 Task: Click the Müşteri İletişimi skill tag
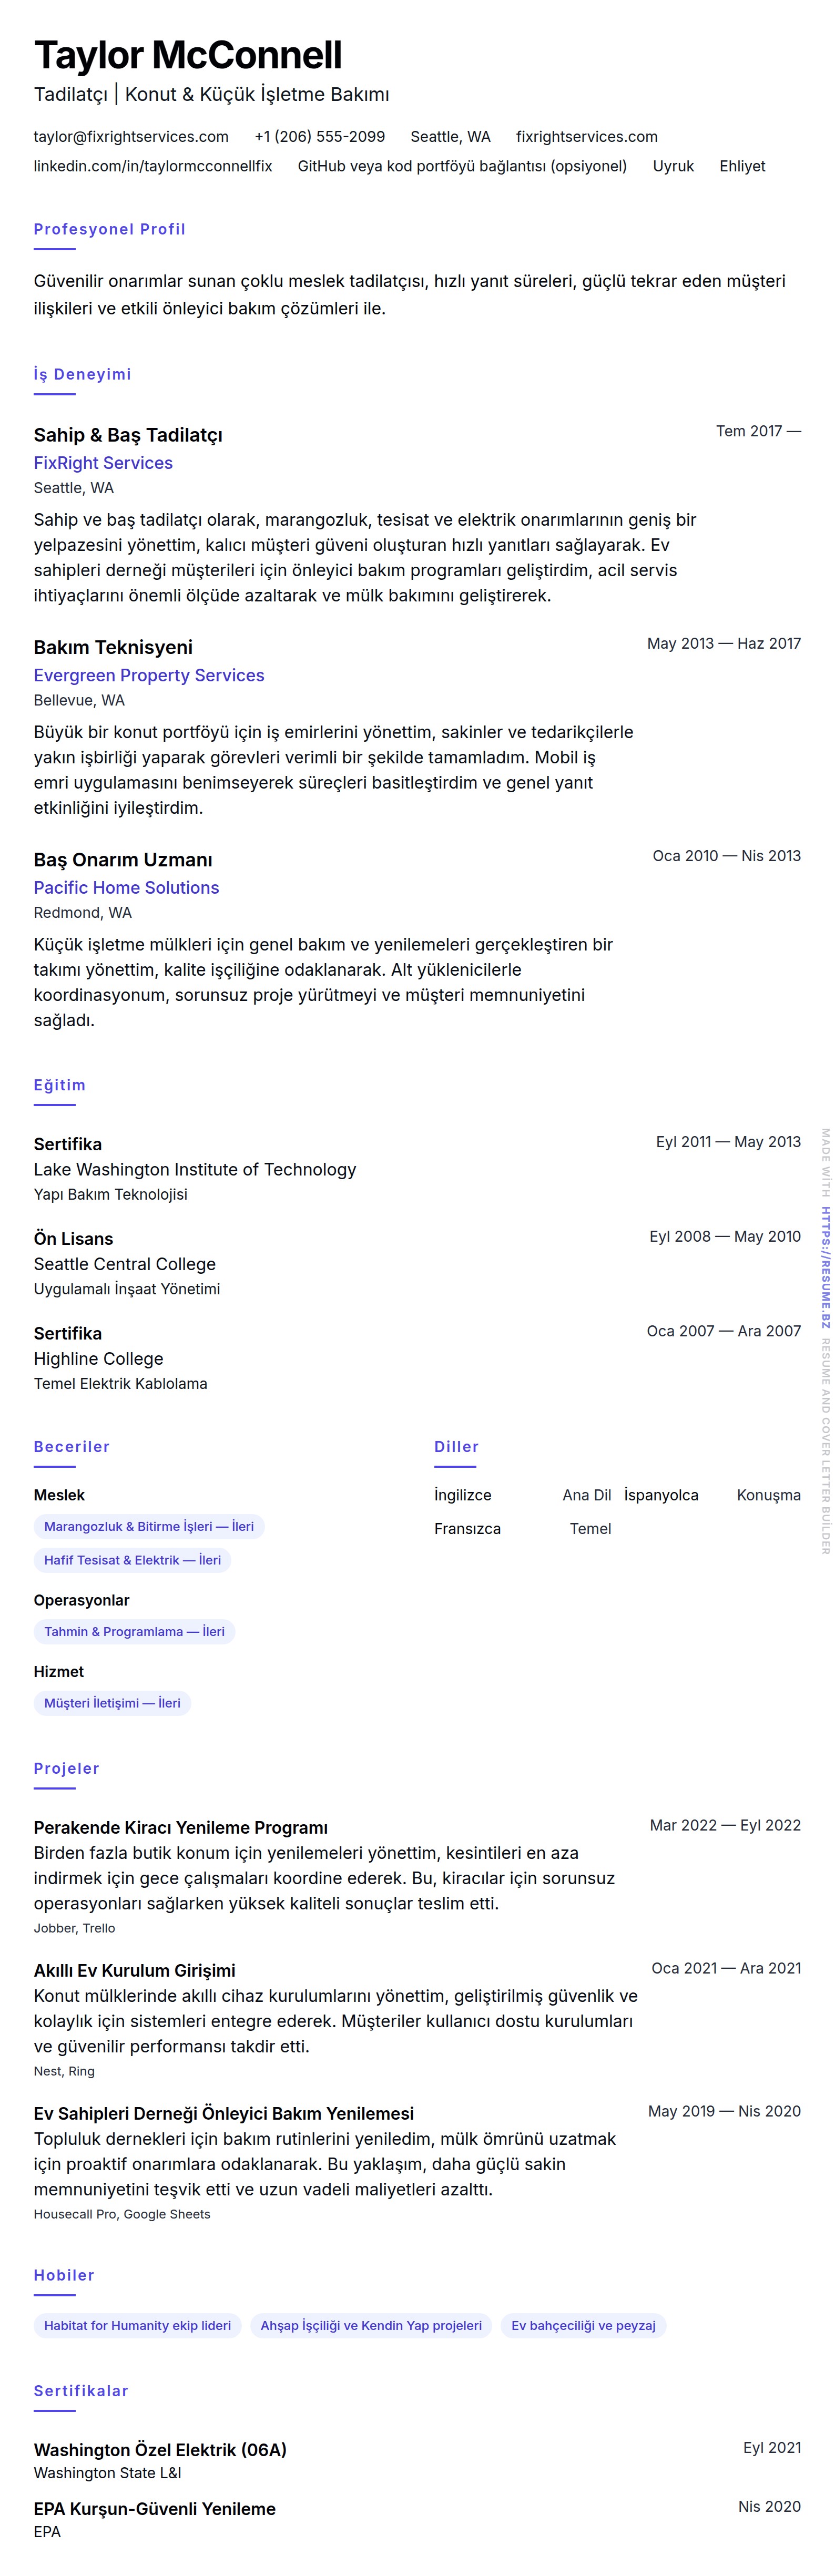point(112,1702)
